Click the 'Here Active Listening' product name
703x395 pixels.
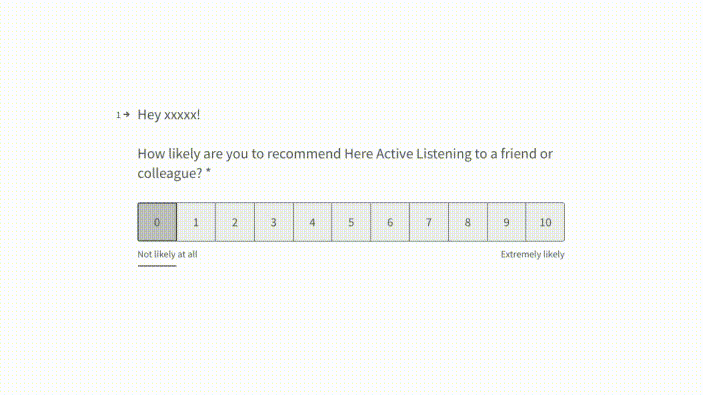tap(408, 154)
